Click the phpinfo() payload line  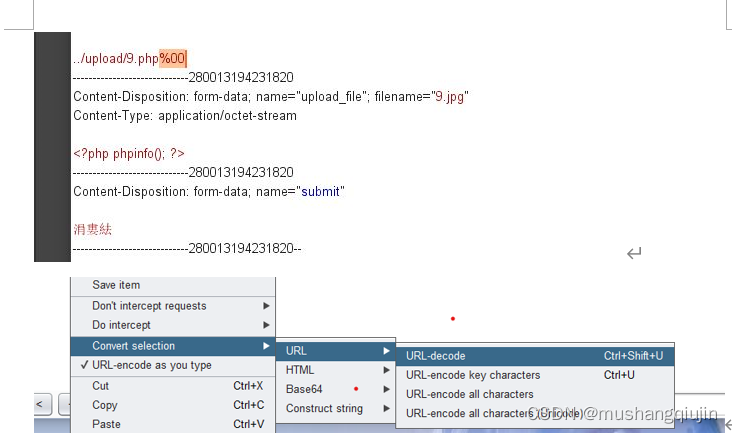point(129,154)
